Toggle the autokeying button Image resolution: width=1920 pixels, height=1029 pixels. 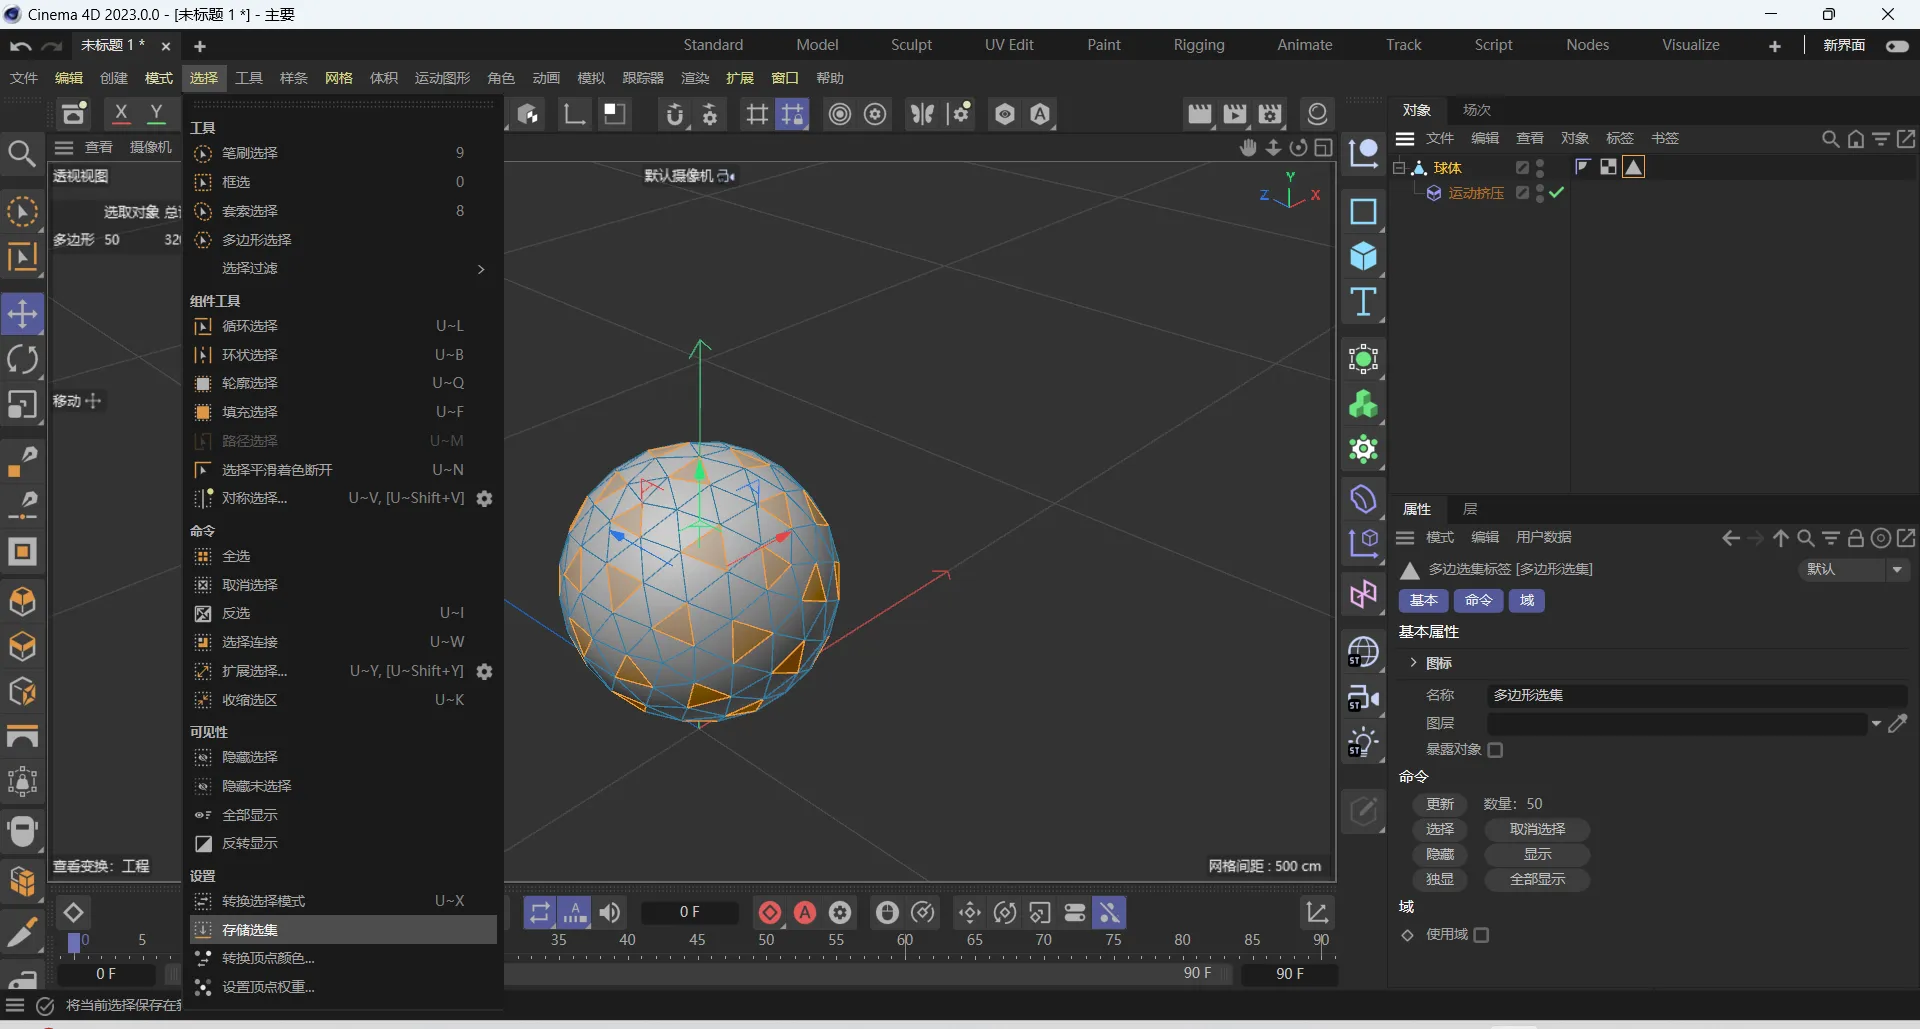[x=805, y=912]
